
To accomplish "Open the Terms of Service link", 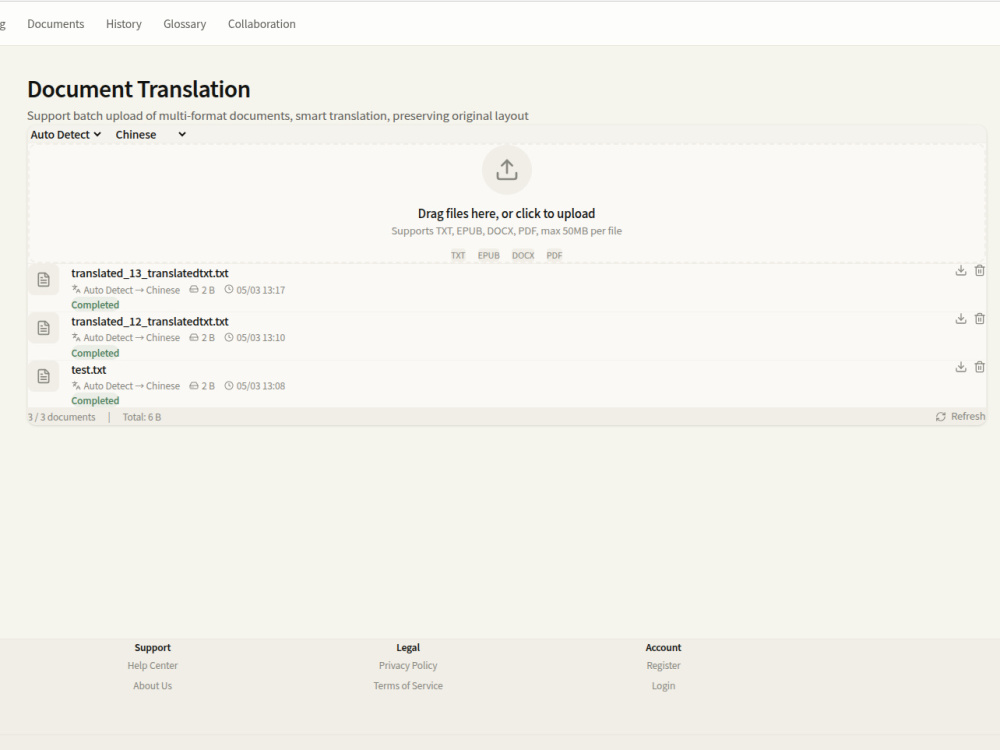I will (x=408, y=686).
